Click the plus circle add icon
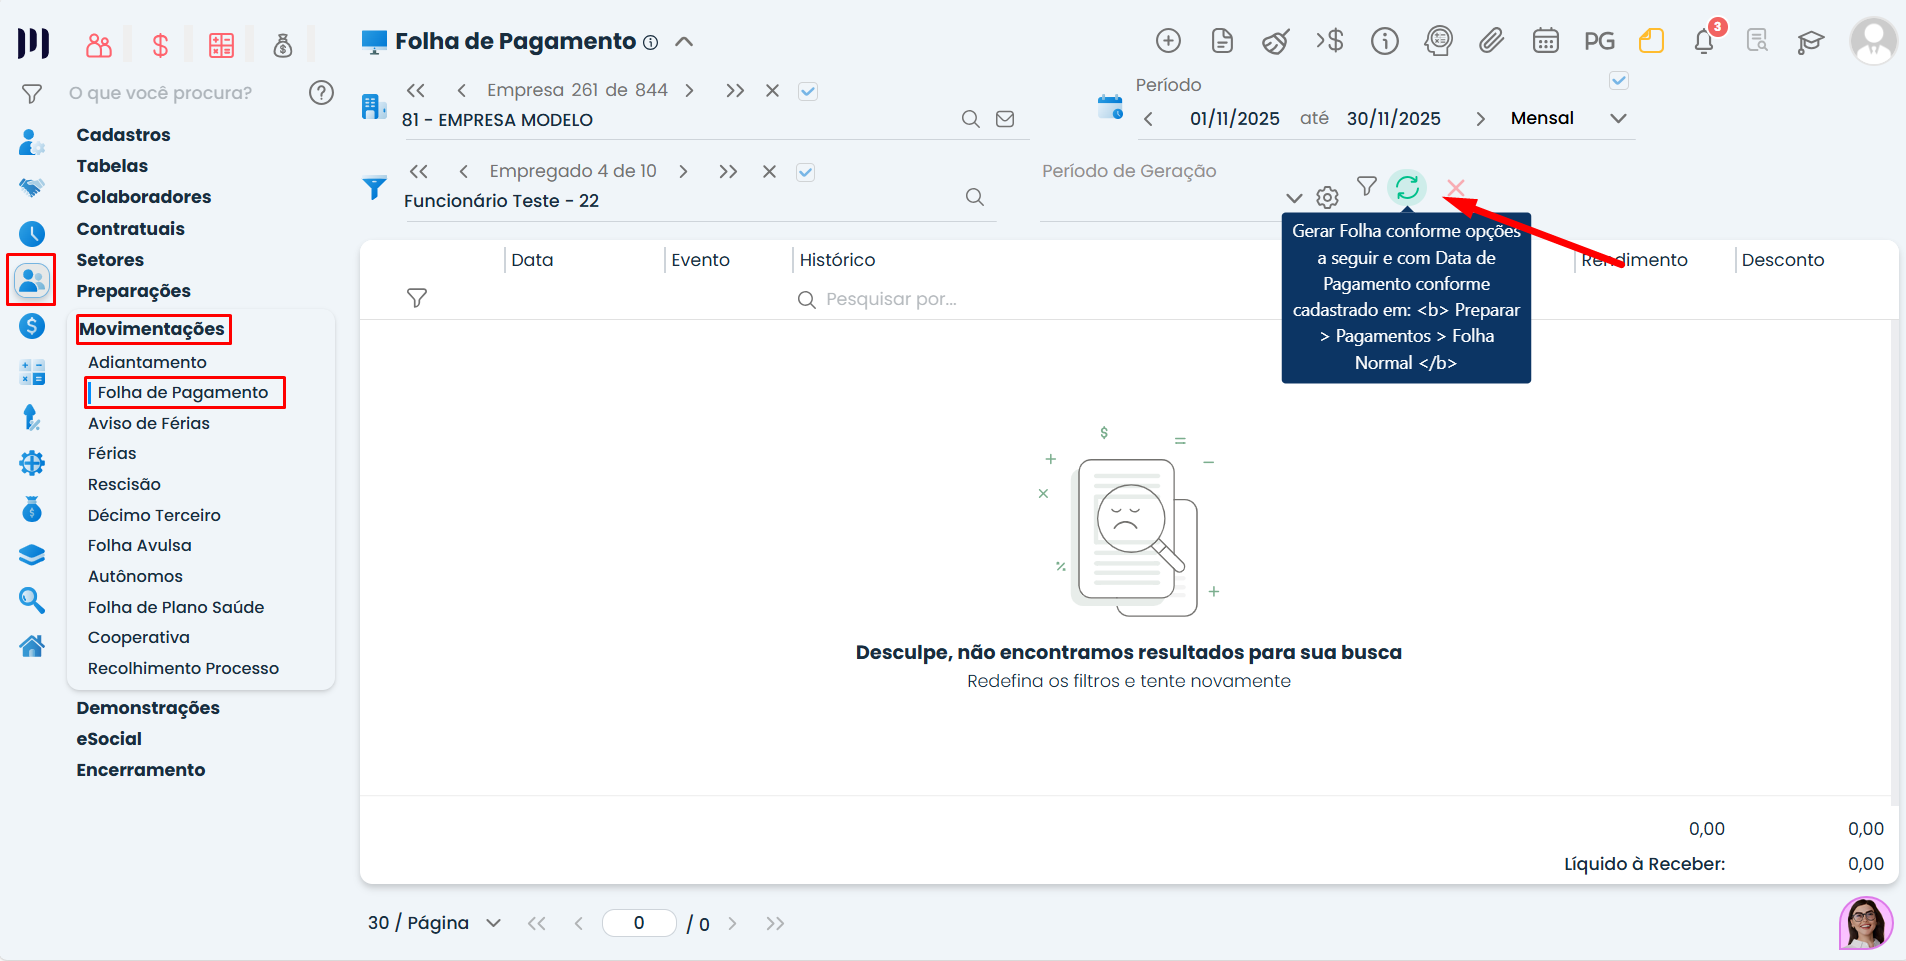This screenshot has width=1906, height=961. pos(1168,41)
